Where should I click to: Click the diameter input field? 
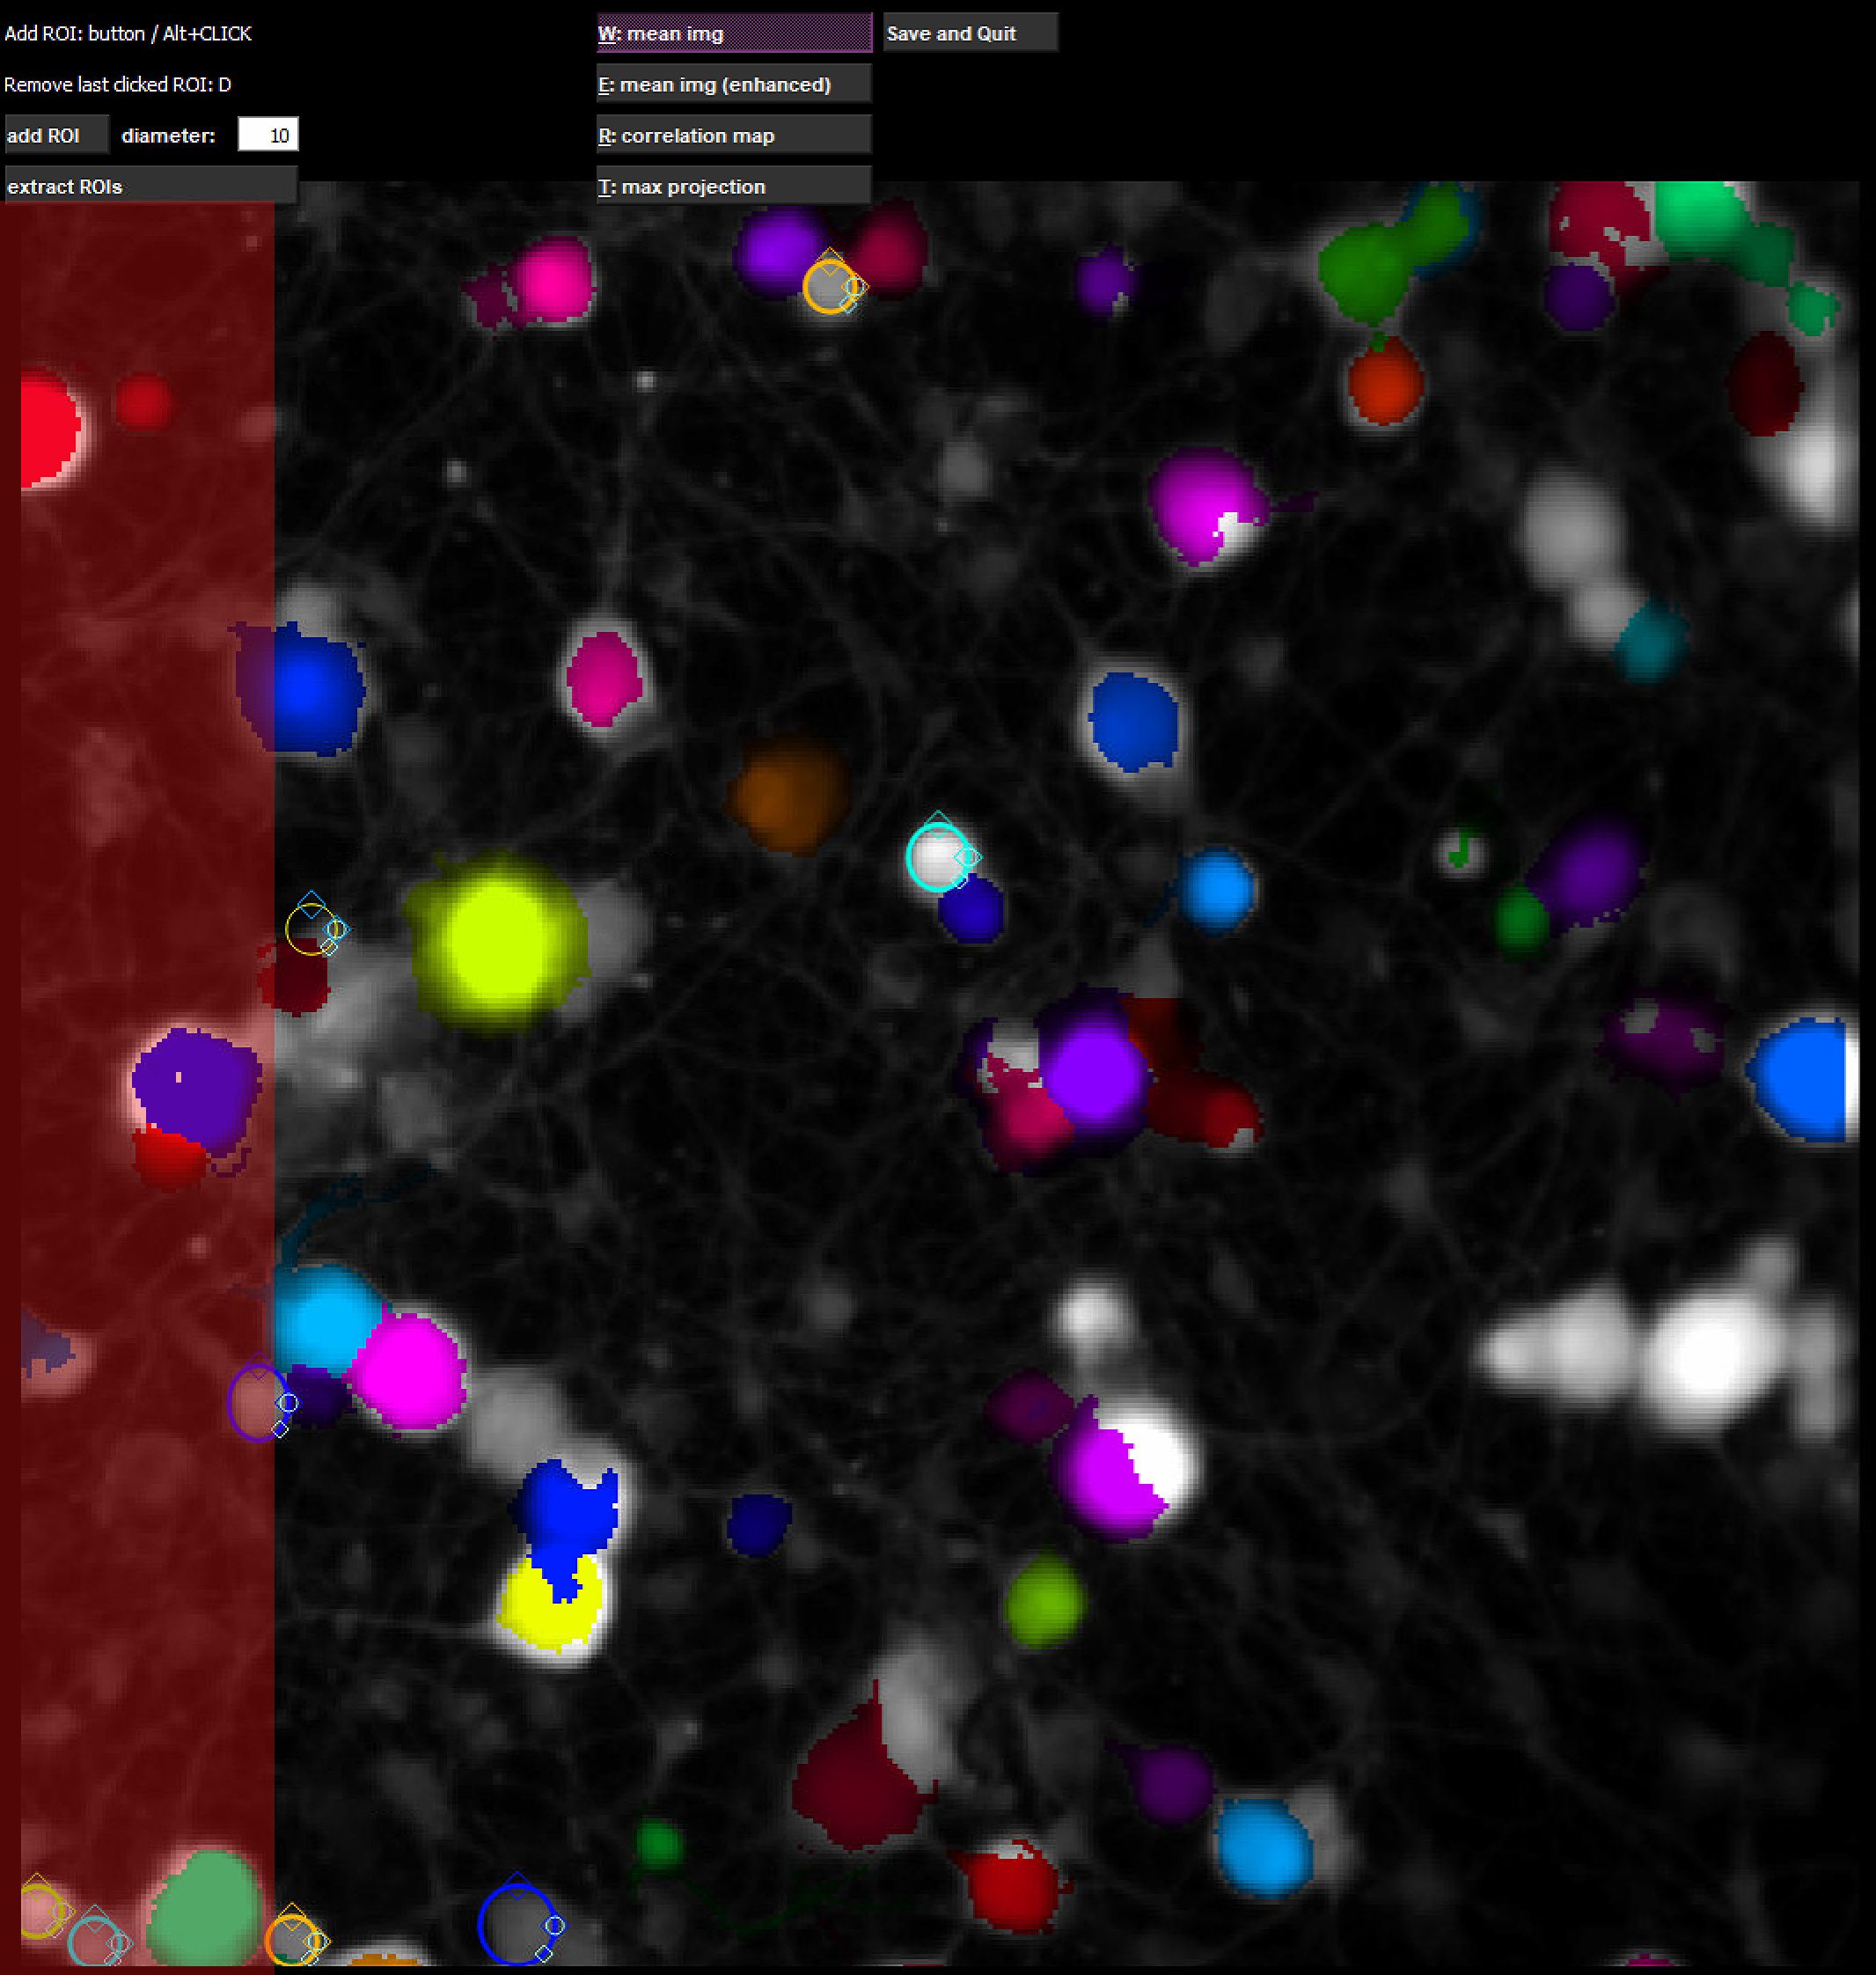click(x=268, y=135)
